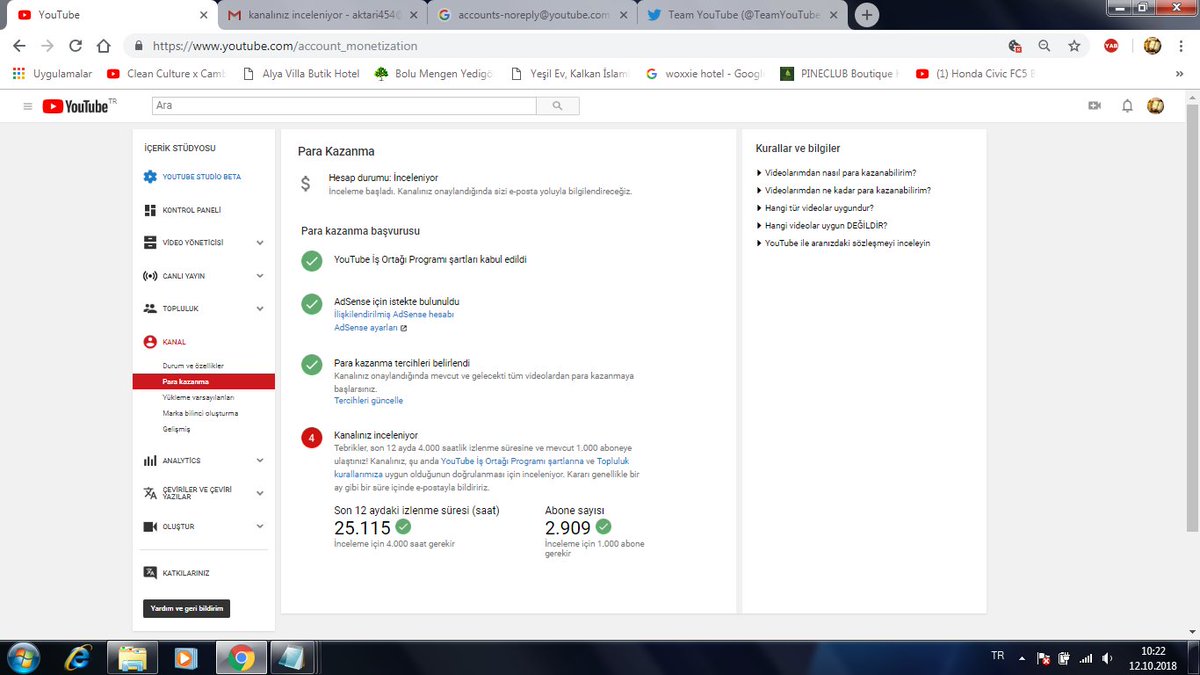Open woxxie hotel bookmark
The height and width of the screenshot is (675, 1200).
[702, 74]
